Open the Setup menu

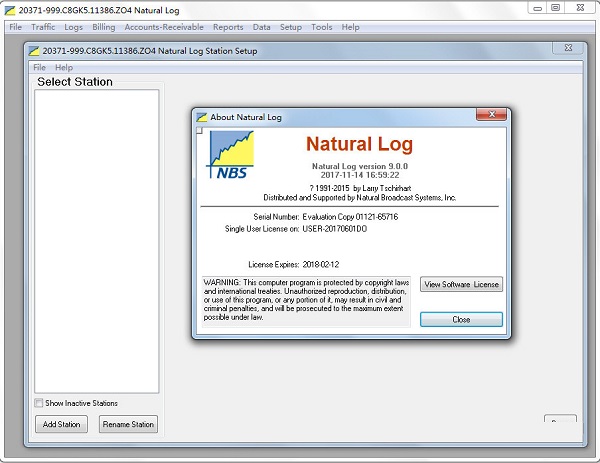click(291, 27)
